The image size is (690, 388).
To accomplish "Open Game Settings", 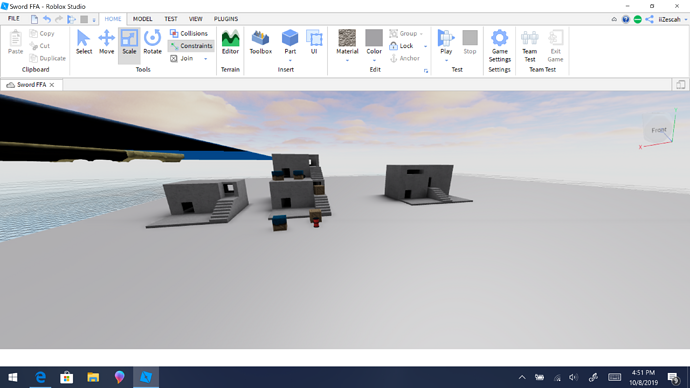I will click(x=499, y=46).
